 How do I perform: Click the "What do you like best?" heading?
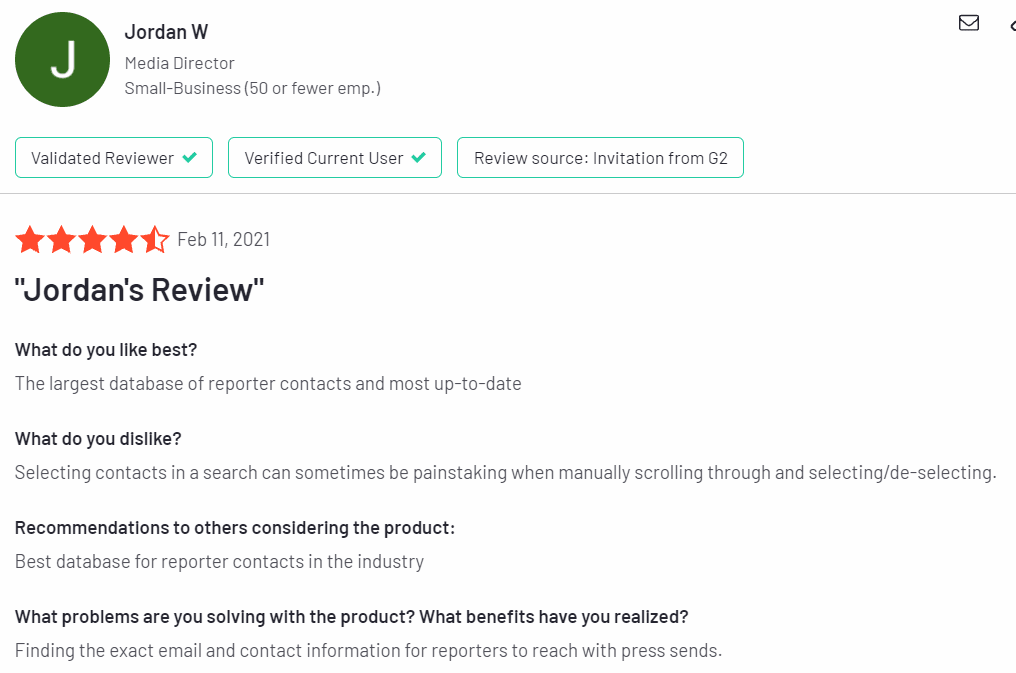coord(106,350)
